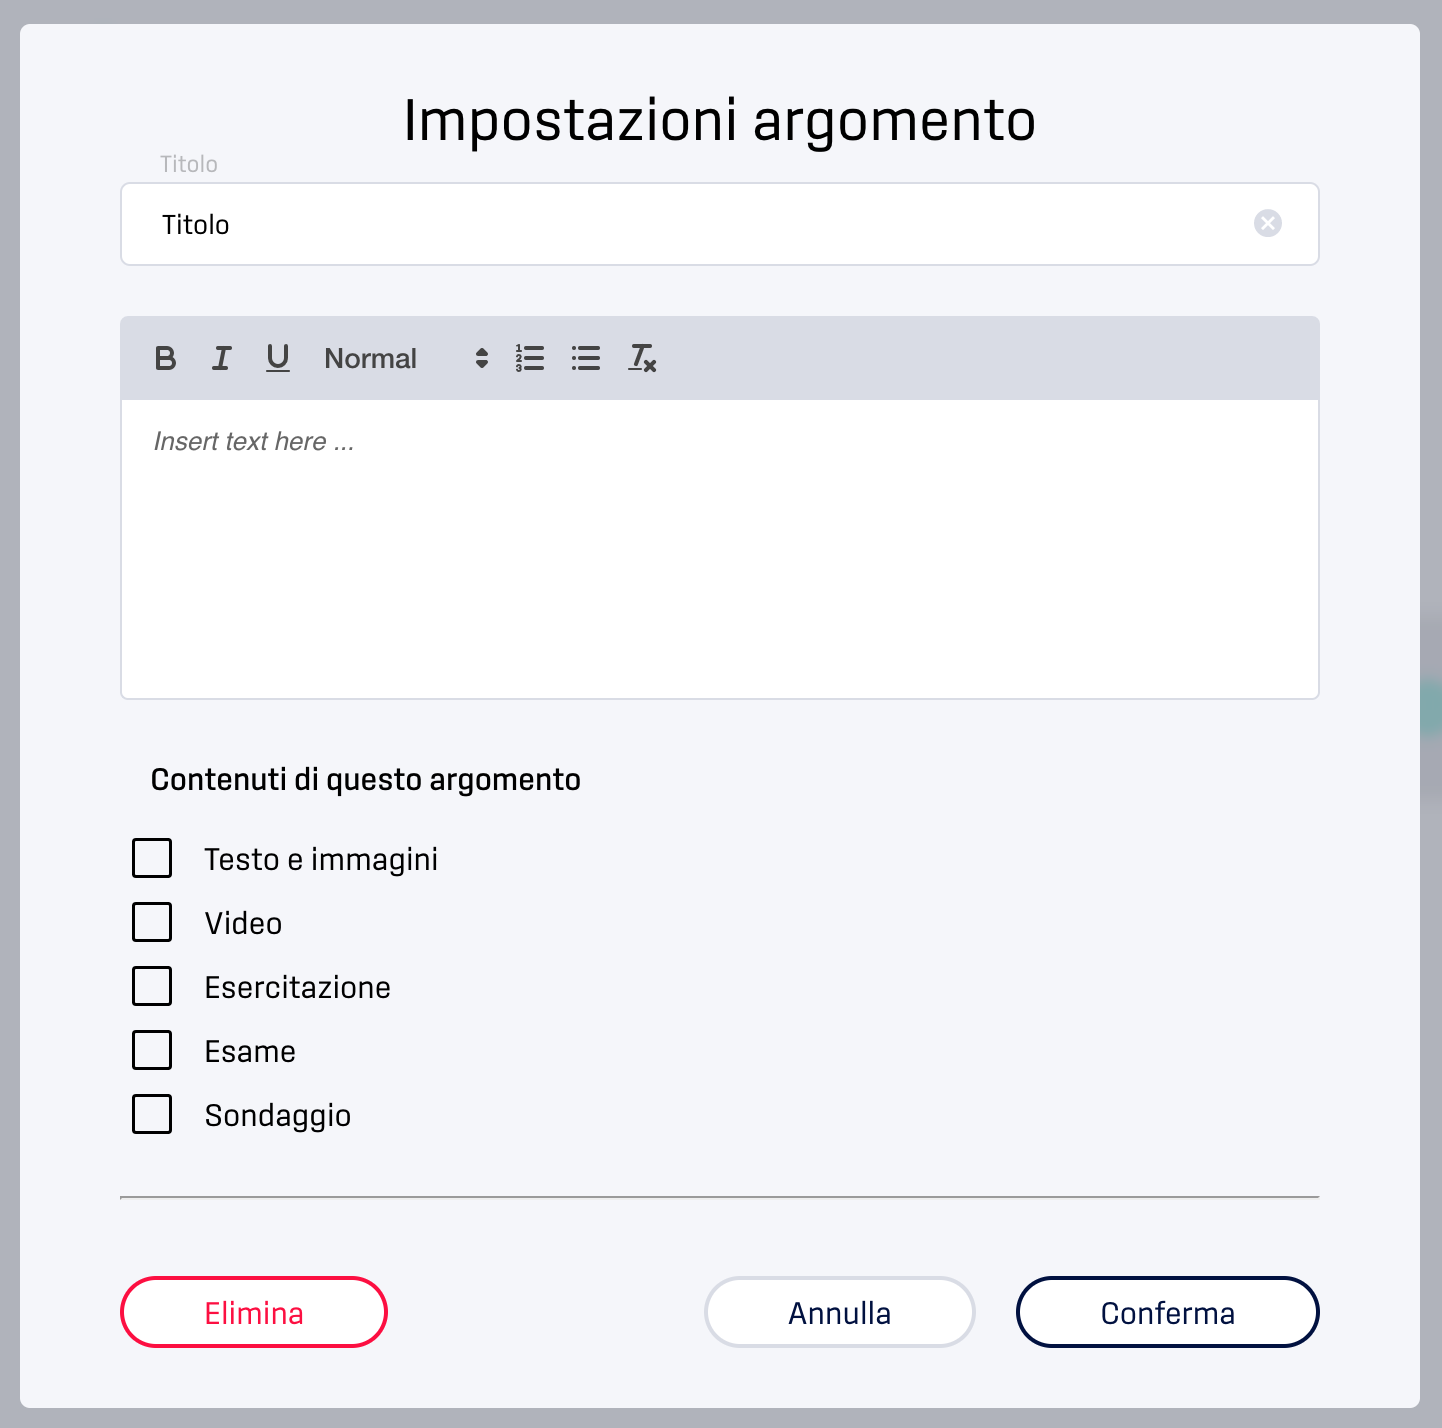Cancel with the Annulla button
1442x1428 pixels.
pos(840,1312)
